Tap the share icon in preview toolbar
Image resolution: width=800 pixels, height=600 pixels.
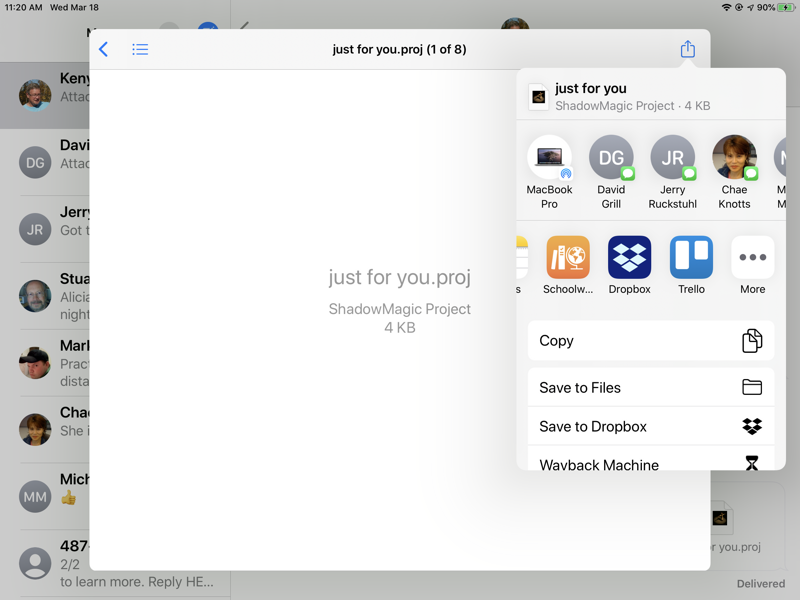coord(687,49)
